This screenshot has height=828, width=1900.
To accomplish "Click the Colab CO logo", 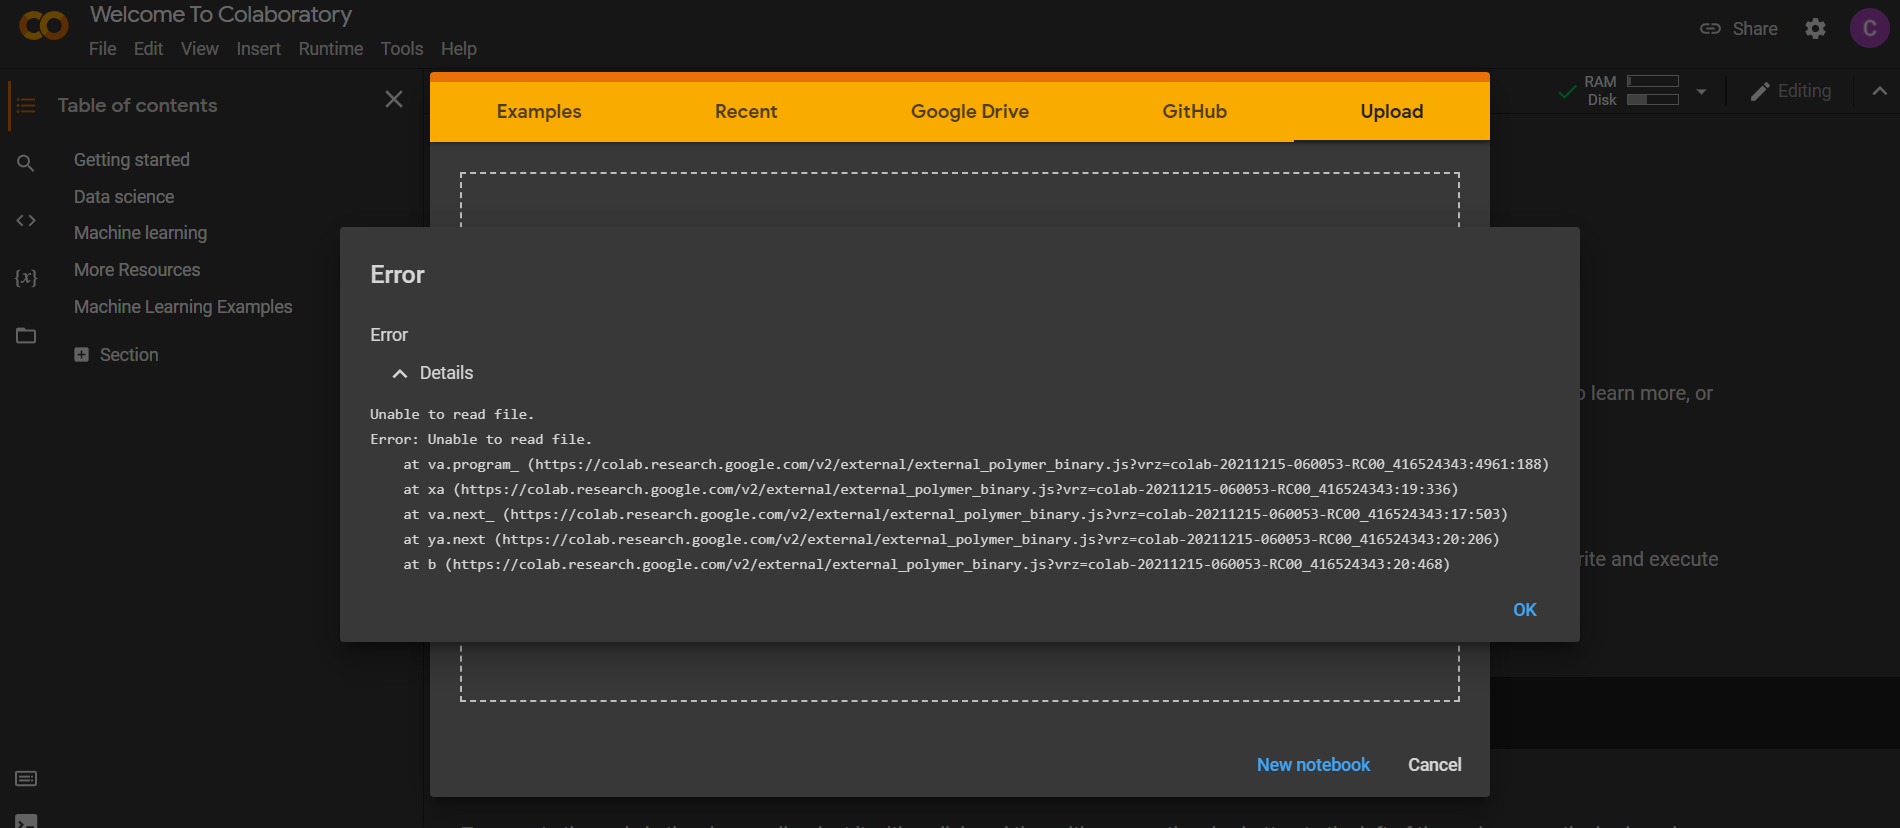I will click(x=44, y=25).
